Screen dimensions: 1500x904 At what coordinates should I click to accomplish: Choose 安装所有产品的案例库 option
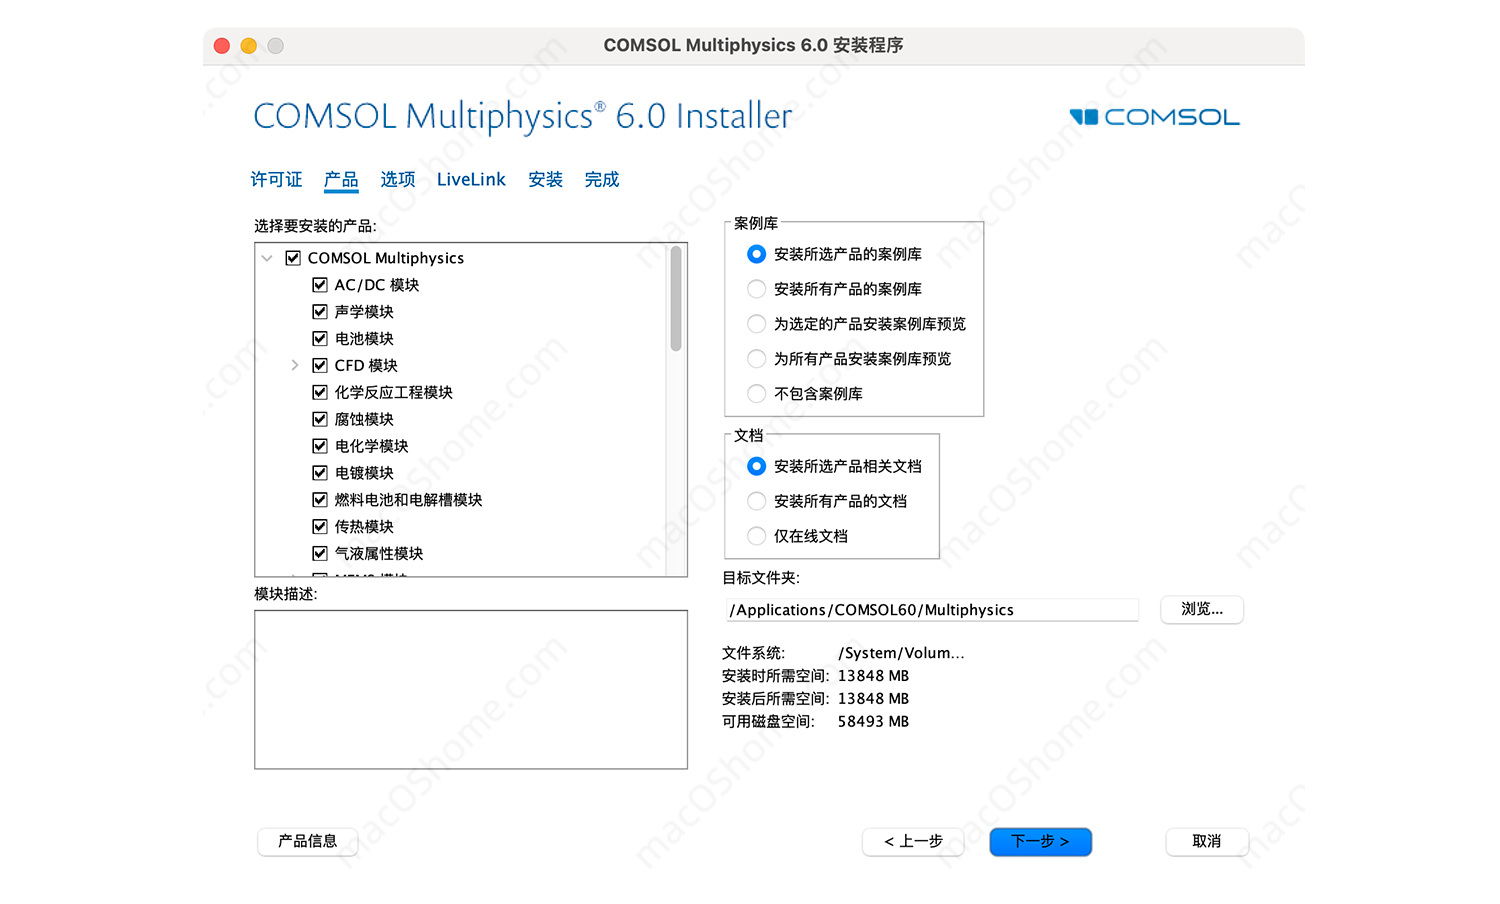[x=756, y=288]
